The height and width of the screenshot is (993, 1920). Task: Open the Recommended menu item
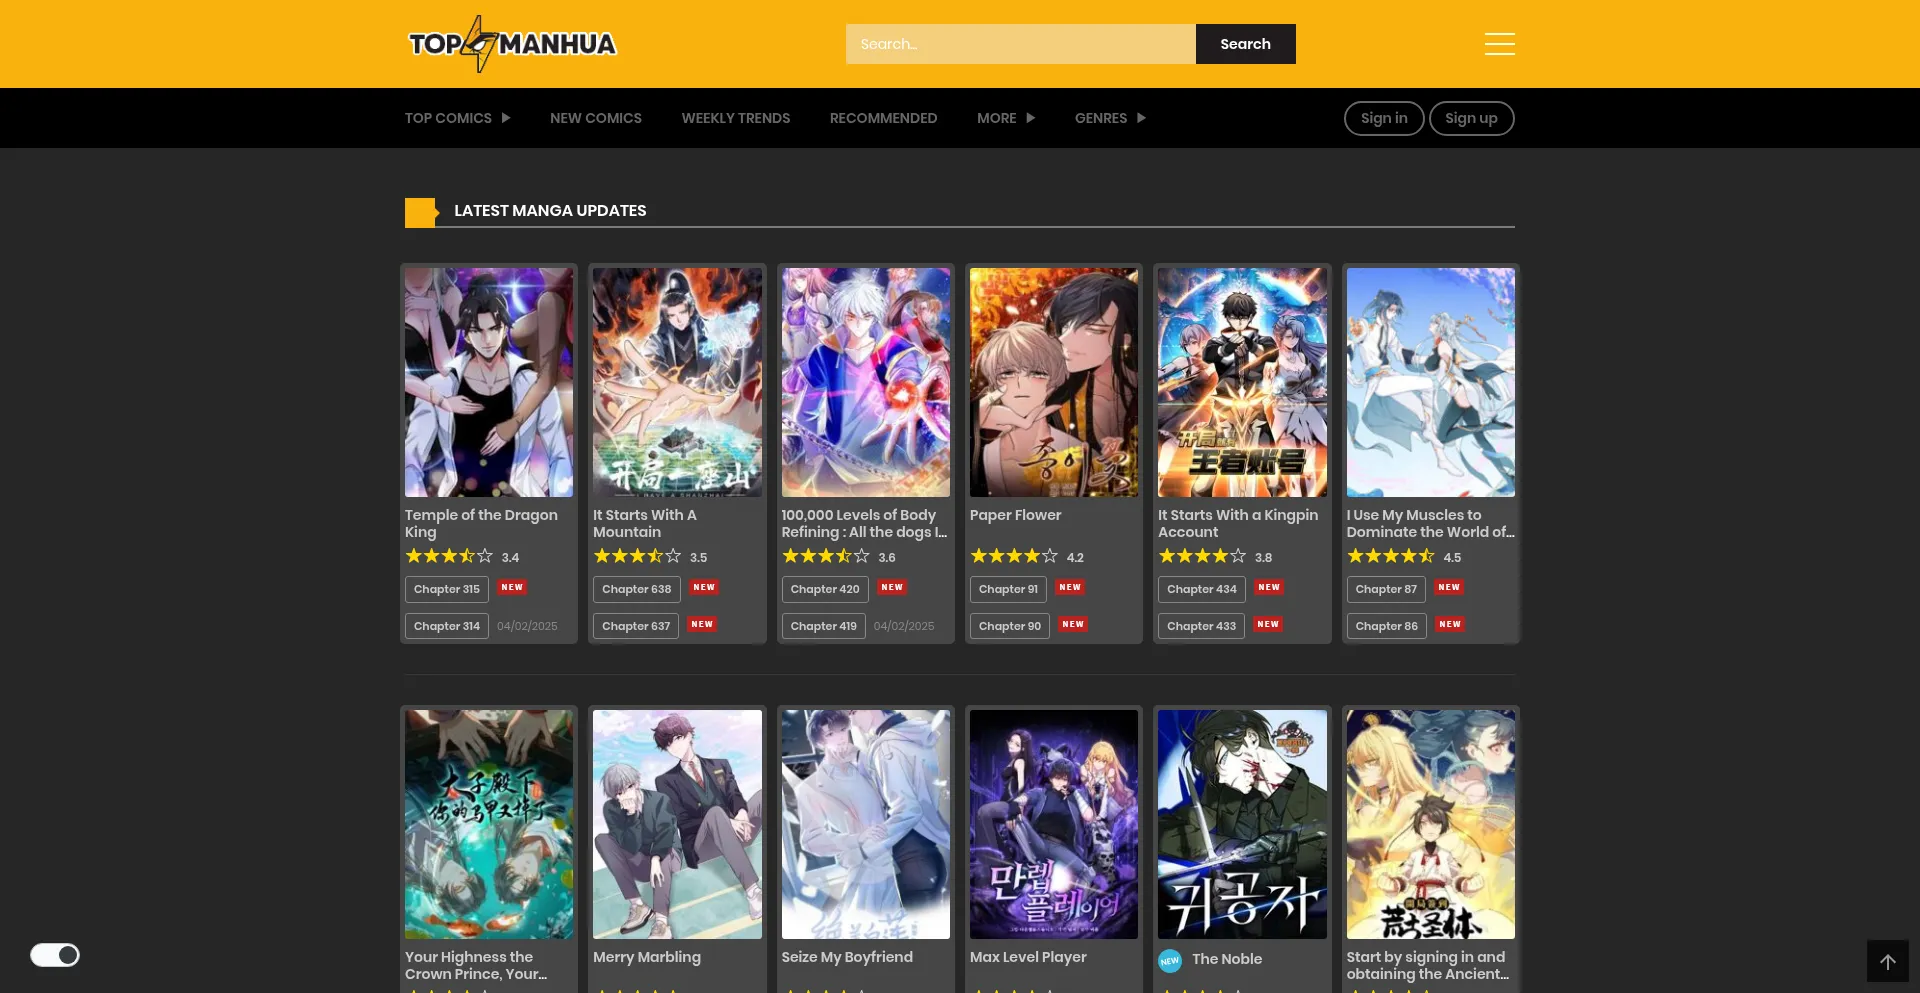[883, 118]
